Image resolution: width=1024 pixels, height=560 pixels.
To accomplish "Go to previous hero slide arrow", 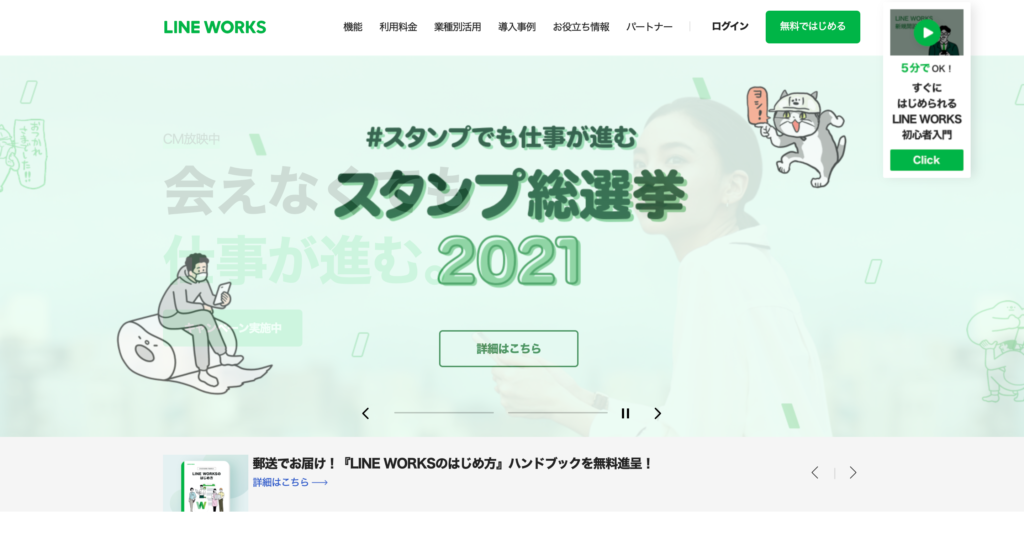I will pyautogui.click(x=366, y=413).
